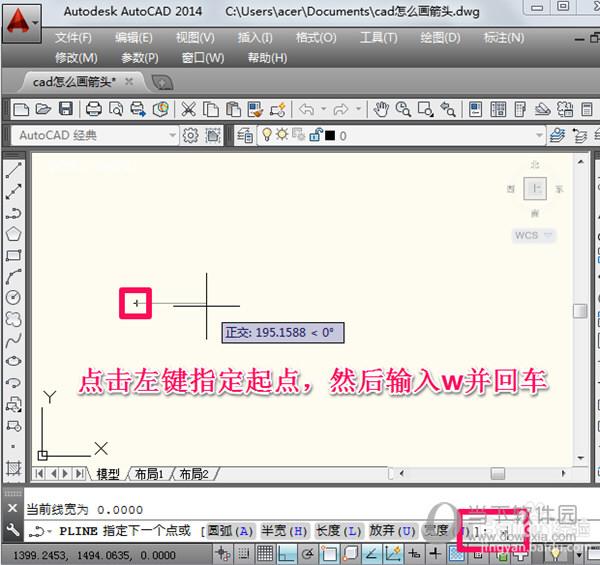Select the Circle tool
Screen dimensions: 600x565
(x=13, y=298)
